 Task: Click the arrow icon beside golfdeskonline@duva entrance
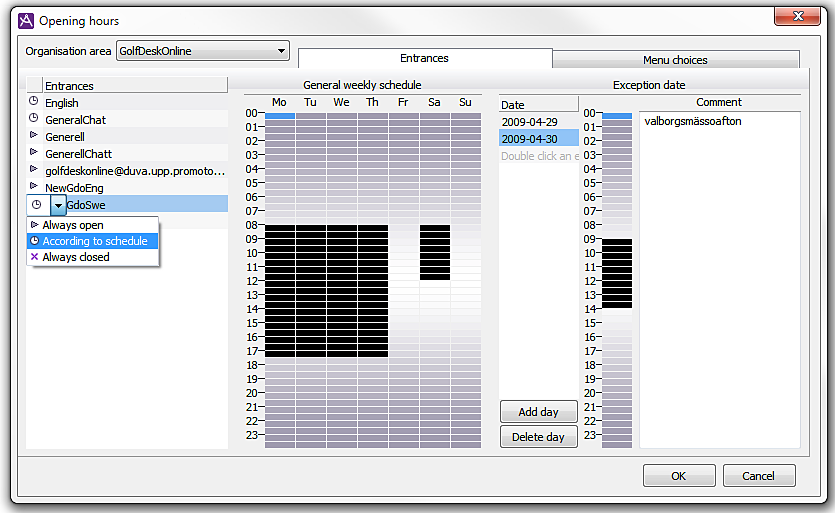tap(34, 169)
